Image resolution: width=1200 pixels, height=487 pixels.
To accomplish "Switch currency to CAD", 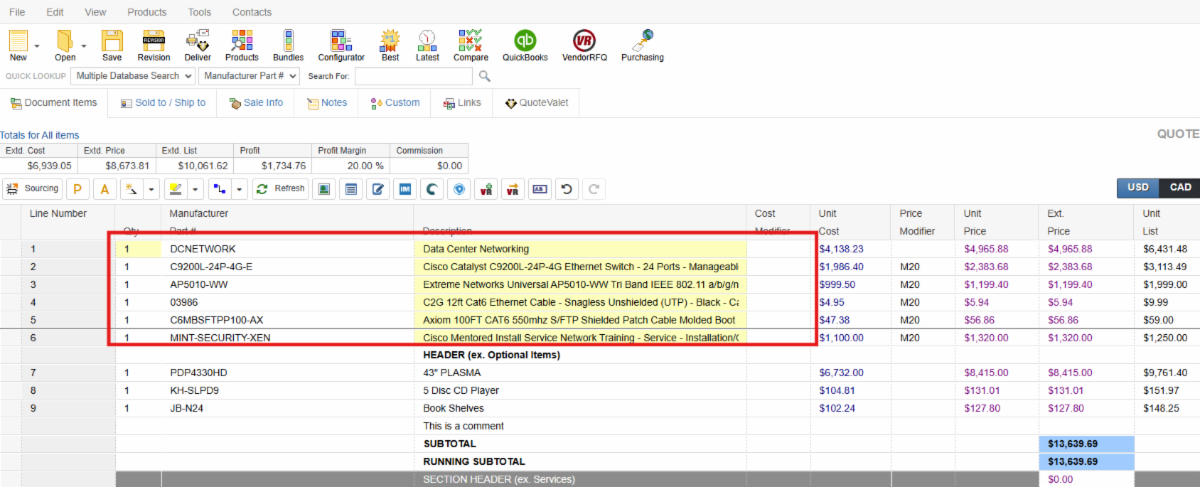I will pos(1179,188).
